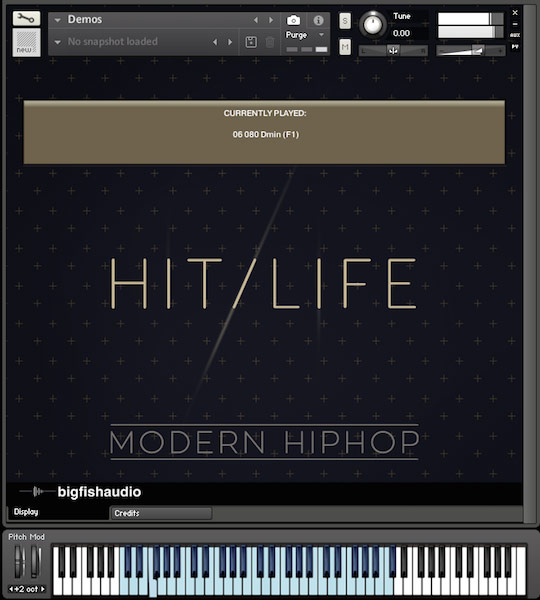Viewport: 540px width, 600px height.
Task: Click the 'new' instrument icon
Action: click(x=26, y=42)
